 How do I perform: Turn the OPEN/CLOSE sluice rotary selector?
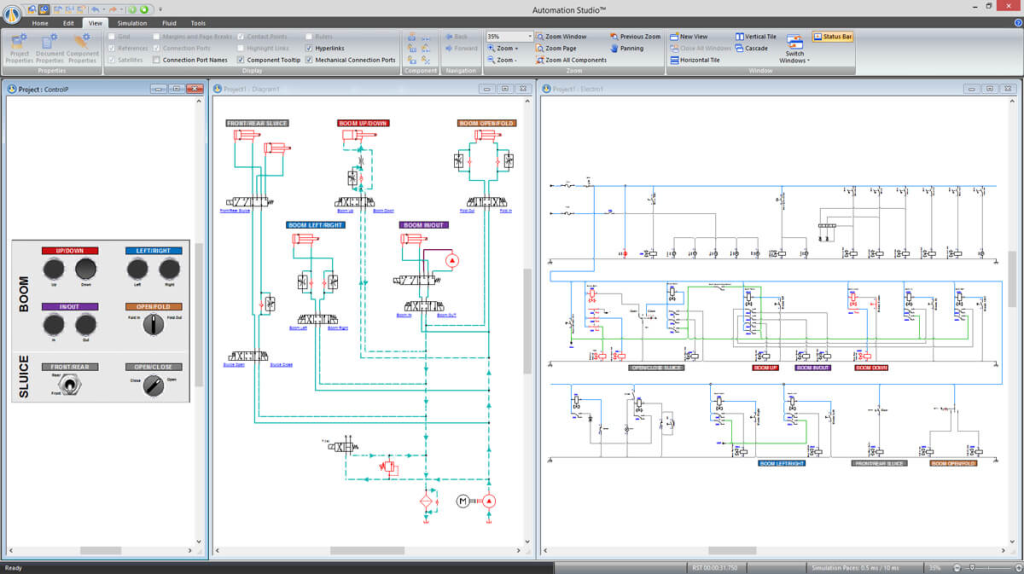pos(153,386)
